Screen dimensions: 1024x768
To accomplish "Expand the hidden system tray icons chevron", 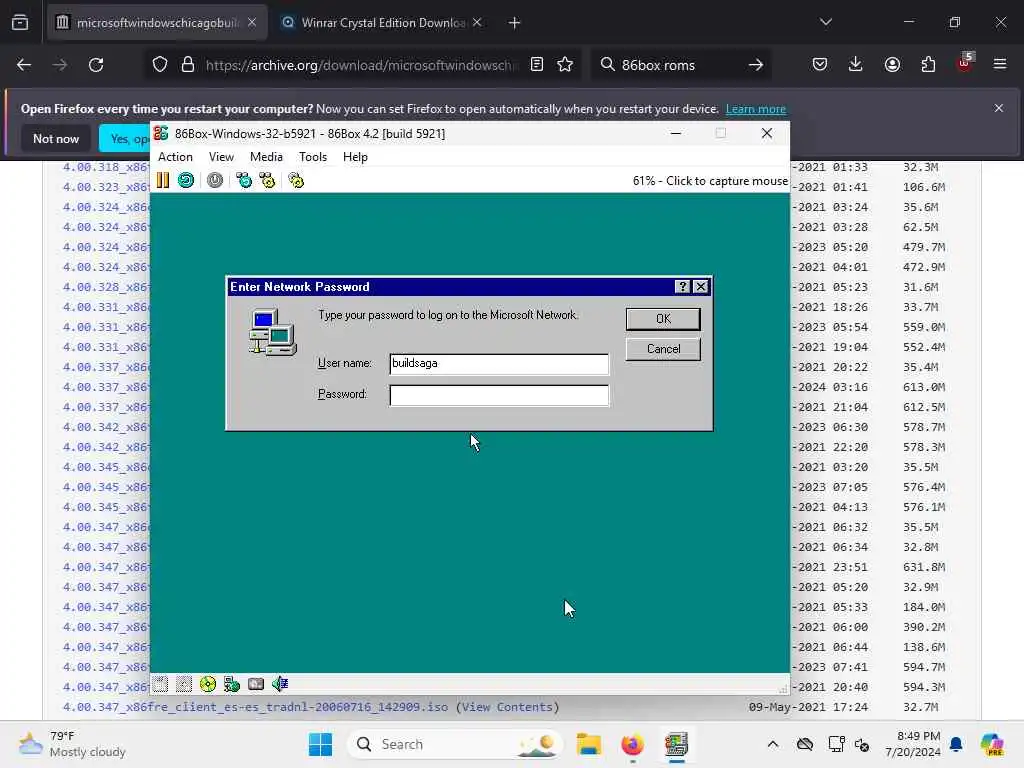I will pyautogui.click(x=773, y=744).
